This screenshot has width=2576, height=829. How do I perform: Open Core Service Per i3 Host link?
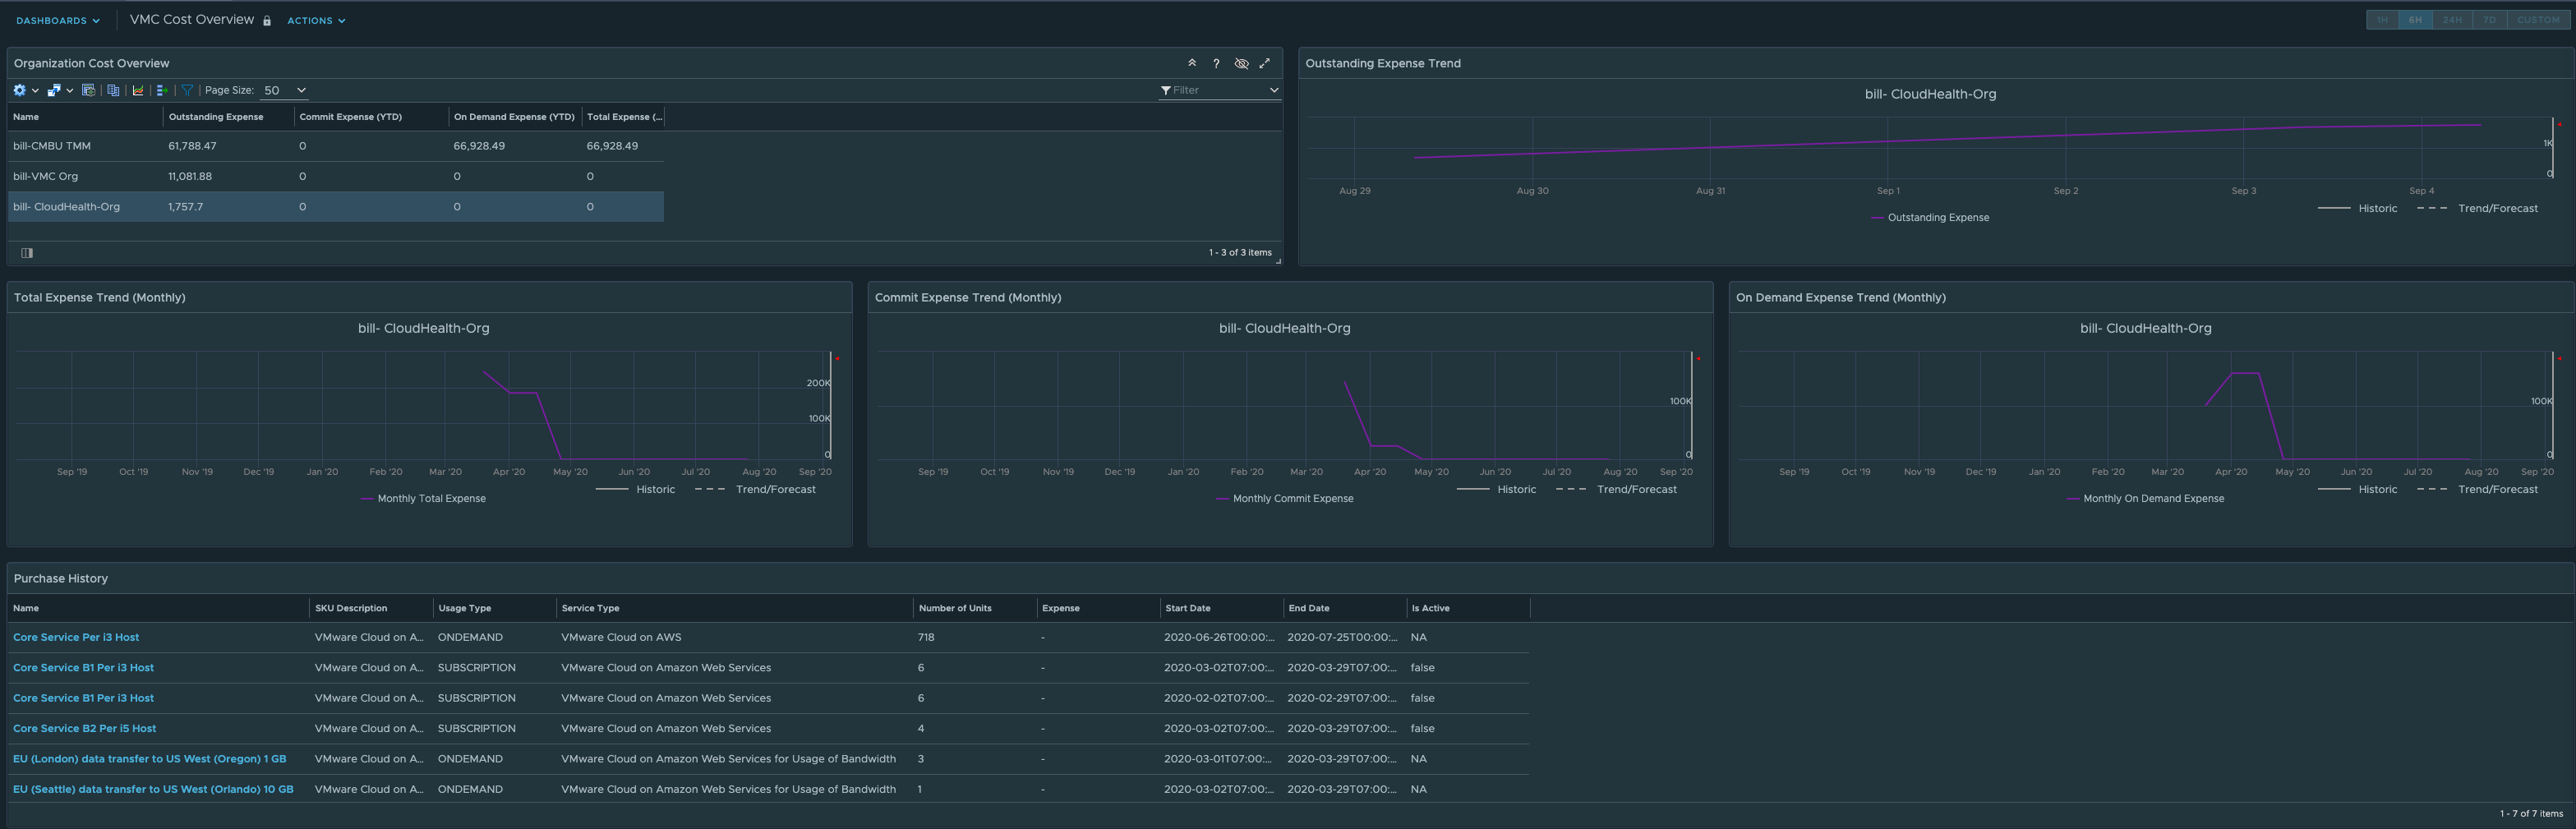tap(76, 638)
